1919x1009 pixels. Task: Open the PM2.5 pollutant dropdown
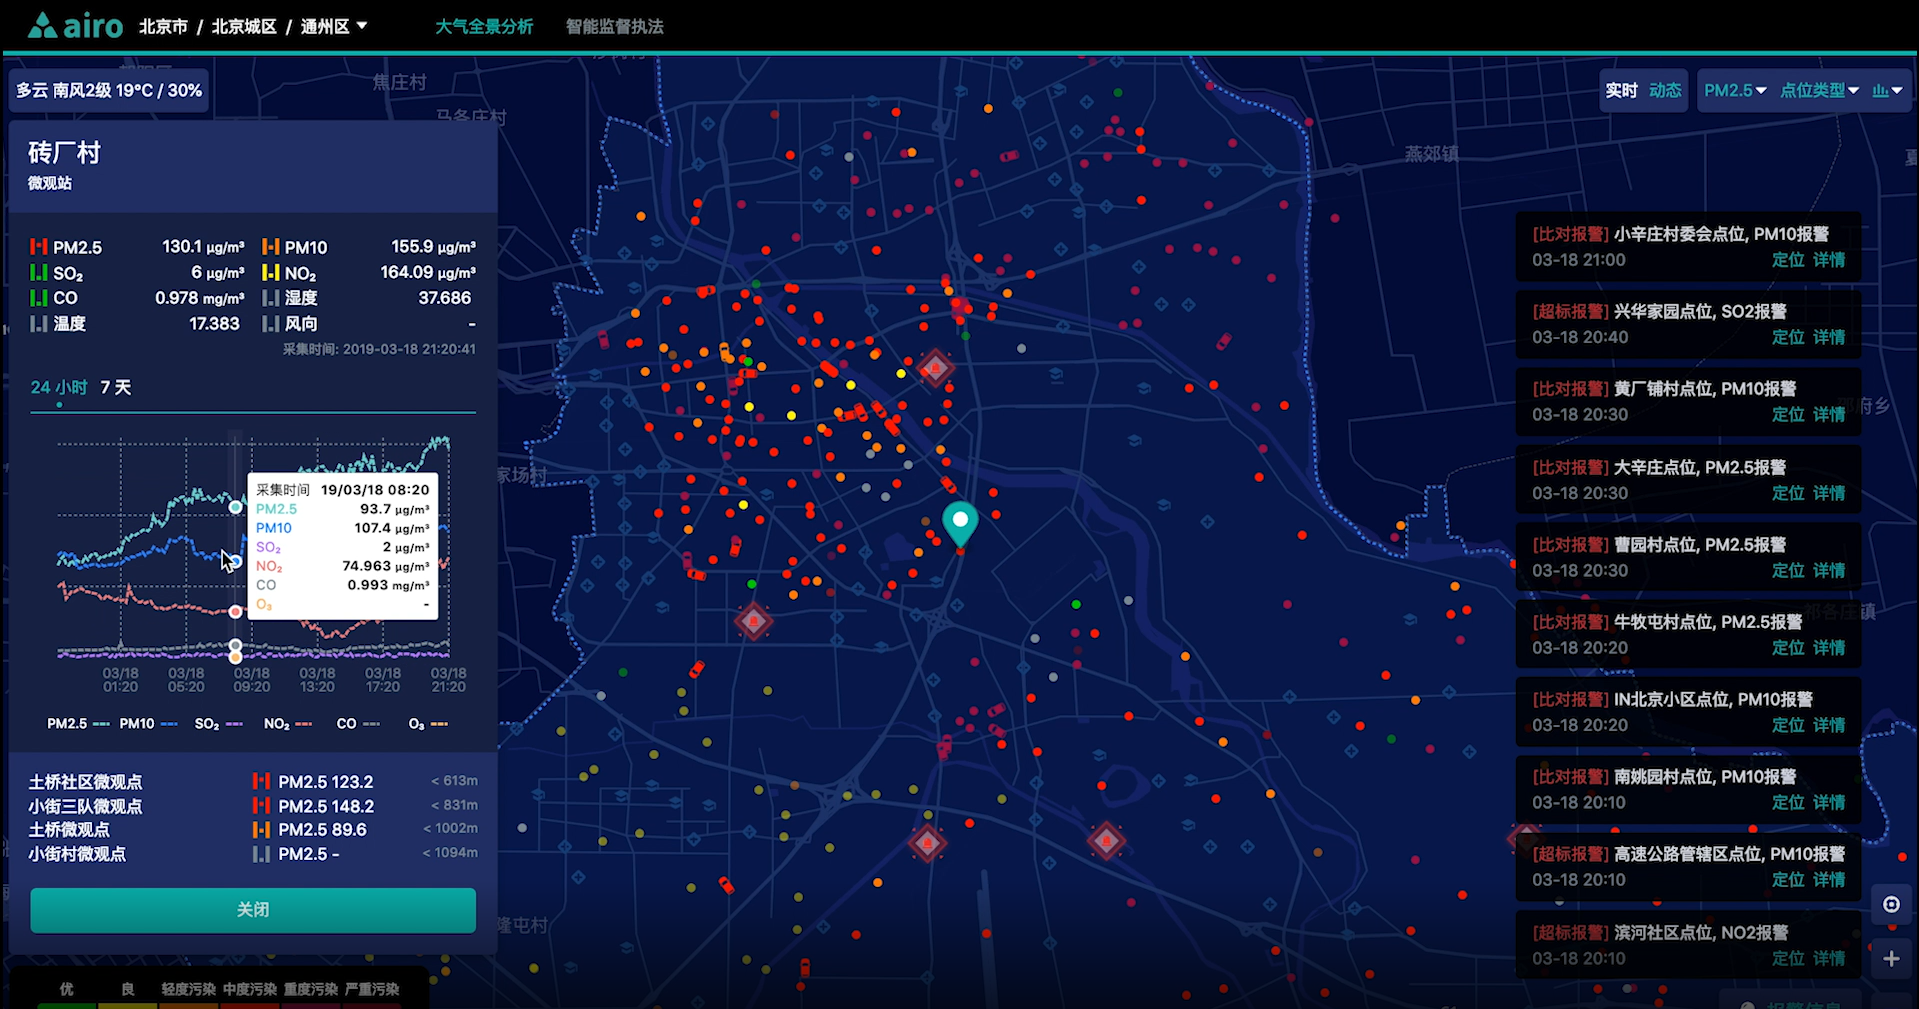[x=1735, y=90]
